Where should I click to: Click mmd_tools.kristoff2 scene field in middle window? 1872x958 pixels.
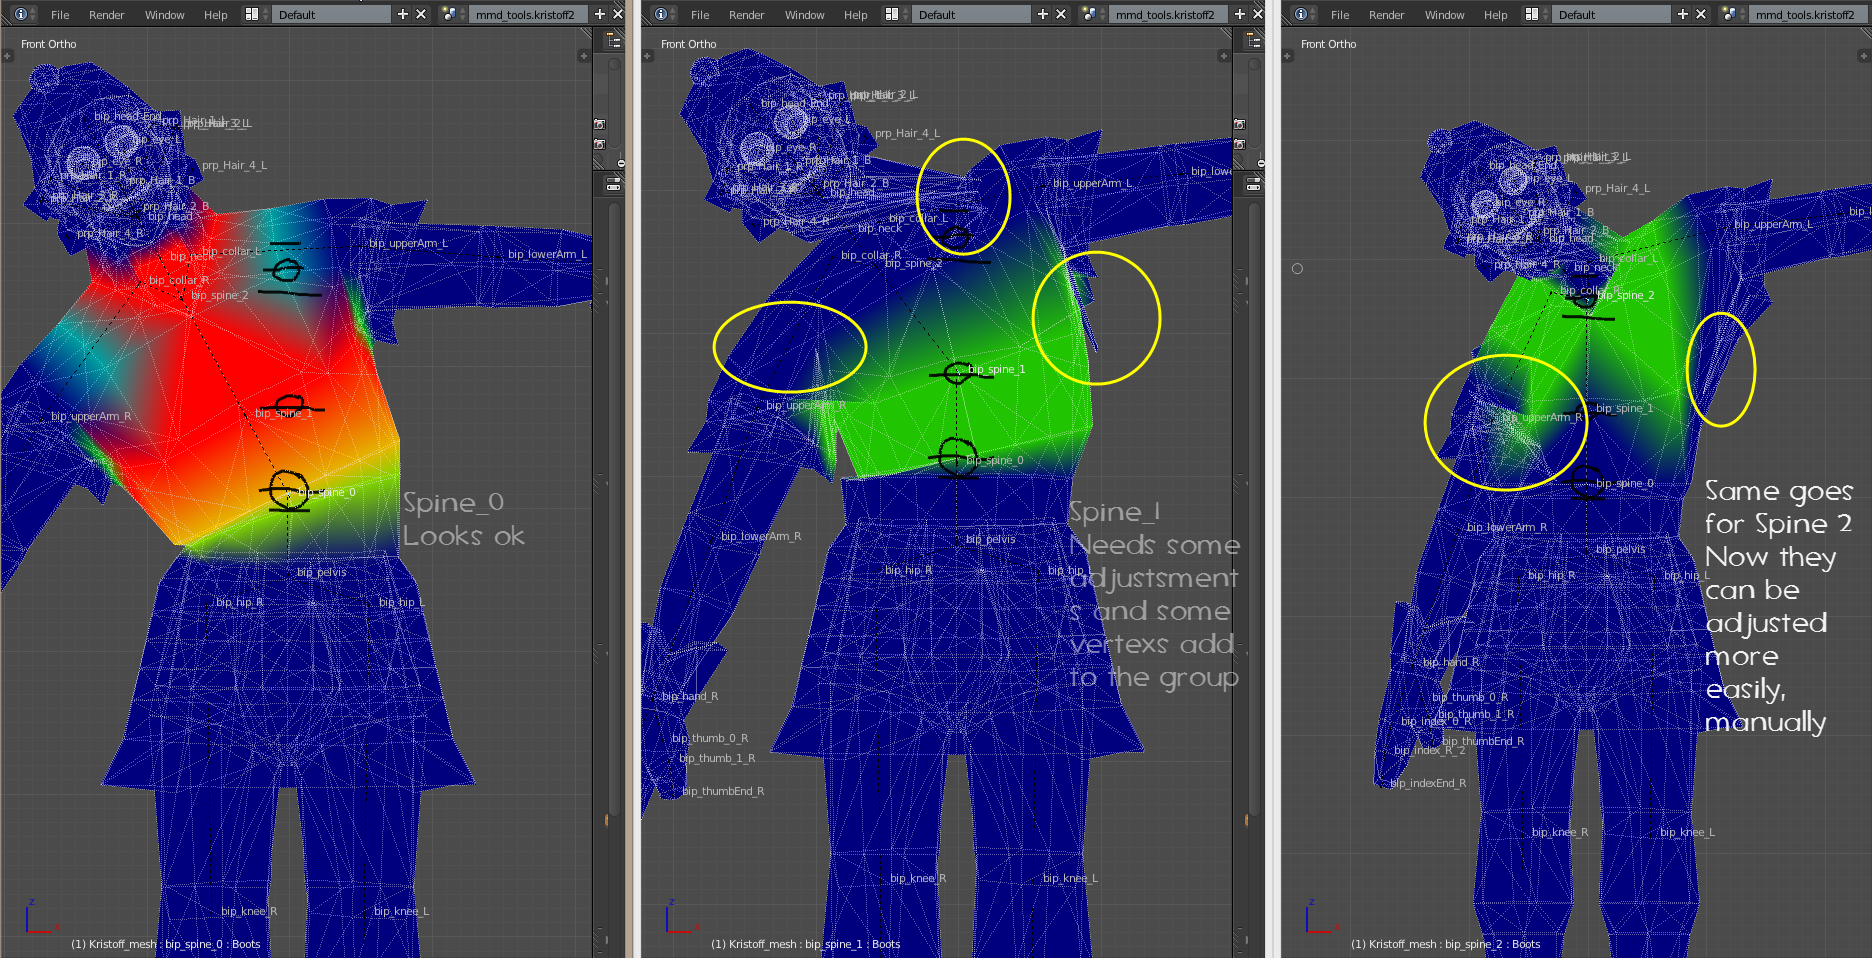click(1167, 15)
